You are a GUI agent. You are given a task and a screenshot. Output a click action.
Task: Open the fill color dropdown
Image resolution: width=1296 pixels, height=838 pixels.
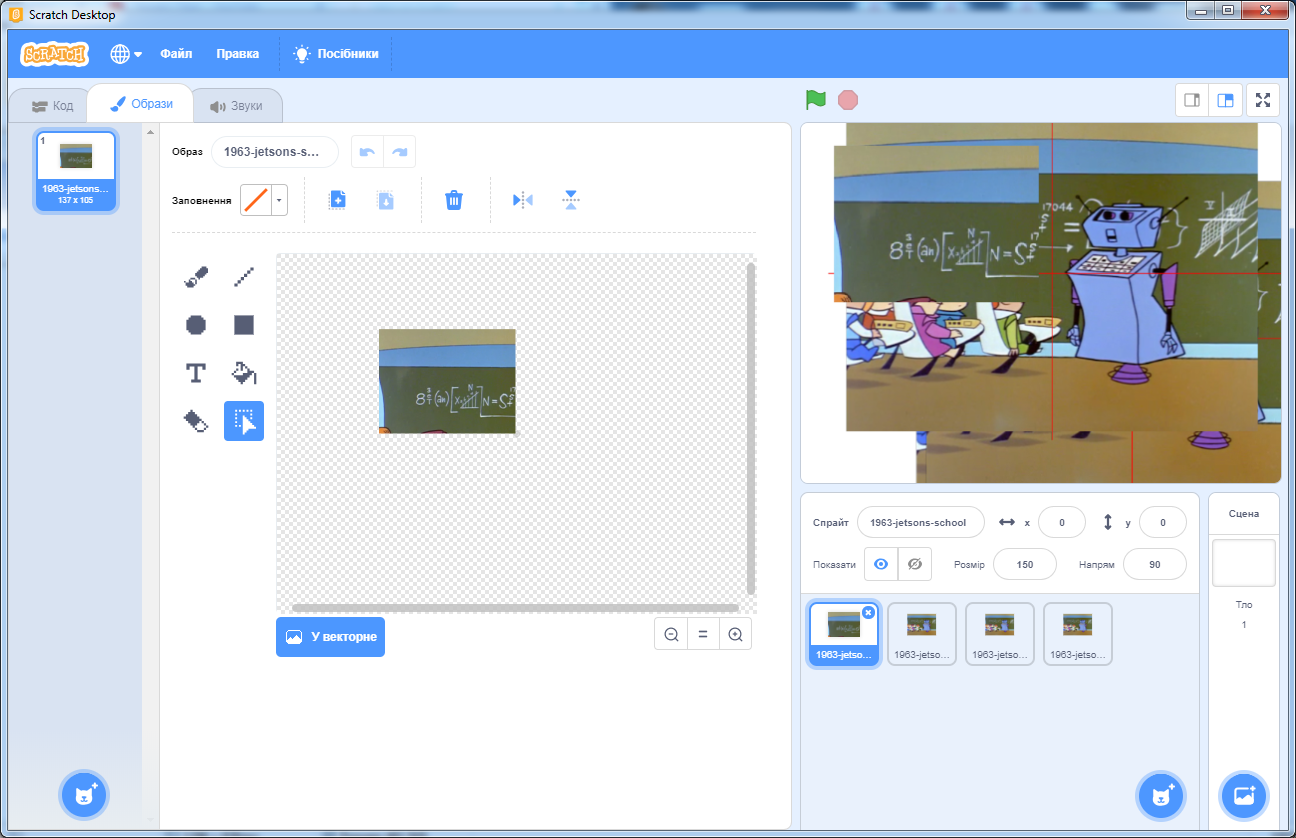pos(279,200)
